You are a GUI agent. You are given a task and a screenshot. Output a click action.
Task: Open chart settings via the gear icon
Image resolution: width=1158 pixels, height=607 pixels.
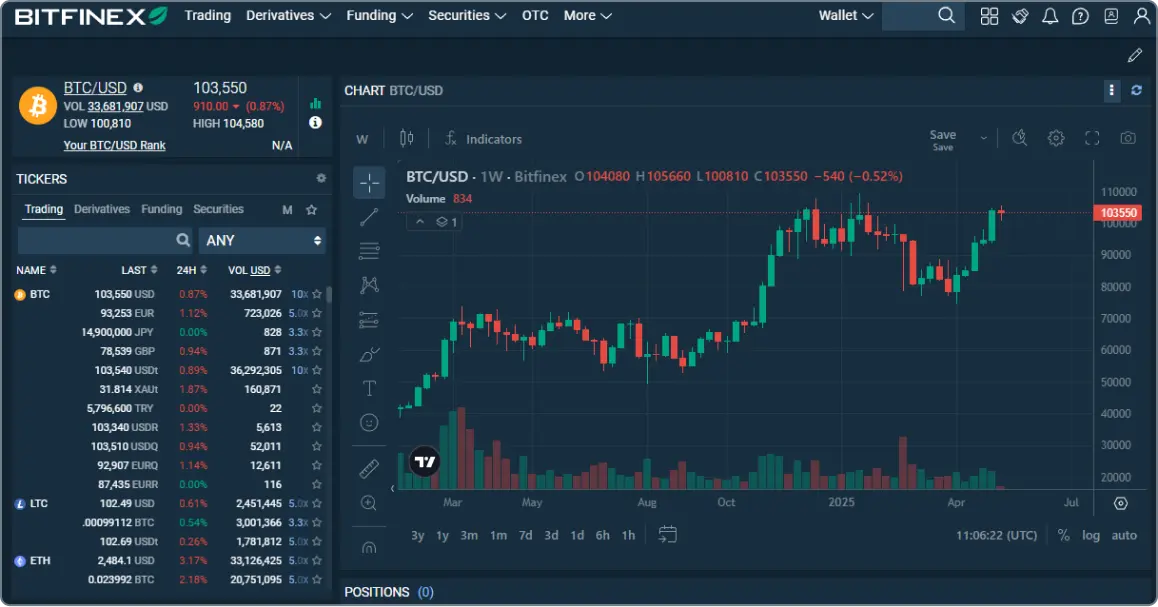coord(1056,138)
